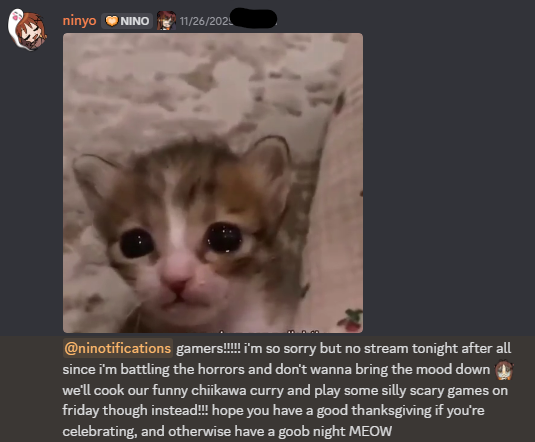Open the crying kitten GIF in full view
This screenshot has height=442, width=535.
coord(213,183)
